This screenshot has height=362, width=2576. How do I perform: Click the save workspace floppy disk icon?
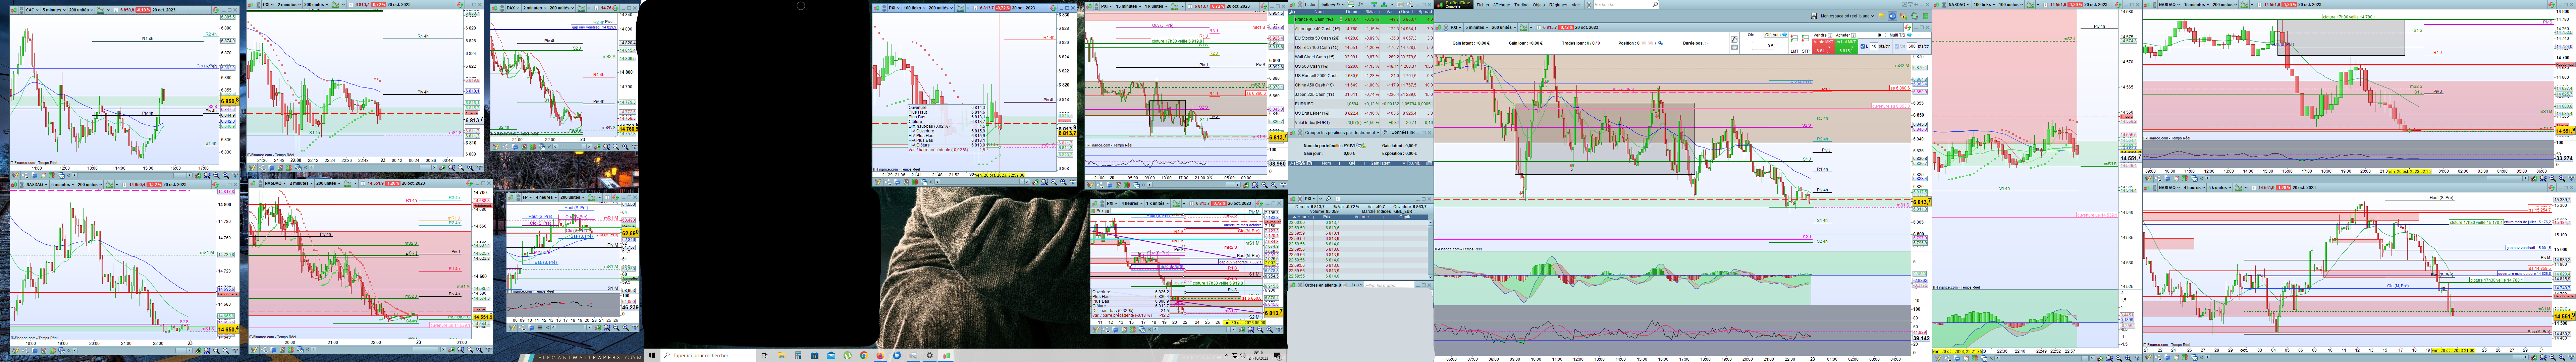coord(1814,16)
